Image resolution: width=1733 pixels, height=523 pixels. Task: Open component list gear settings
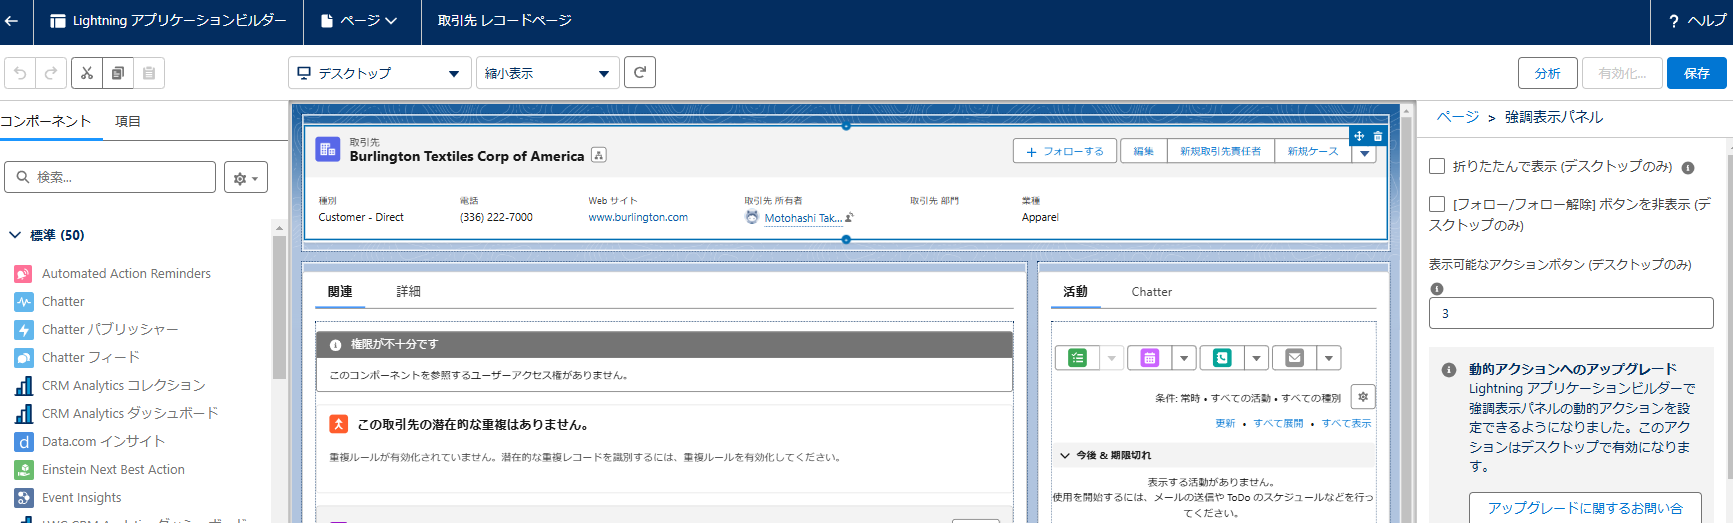(x=246, y=177)
